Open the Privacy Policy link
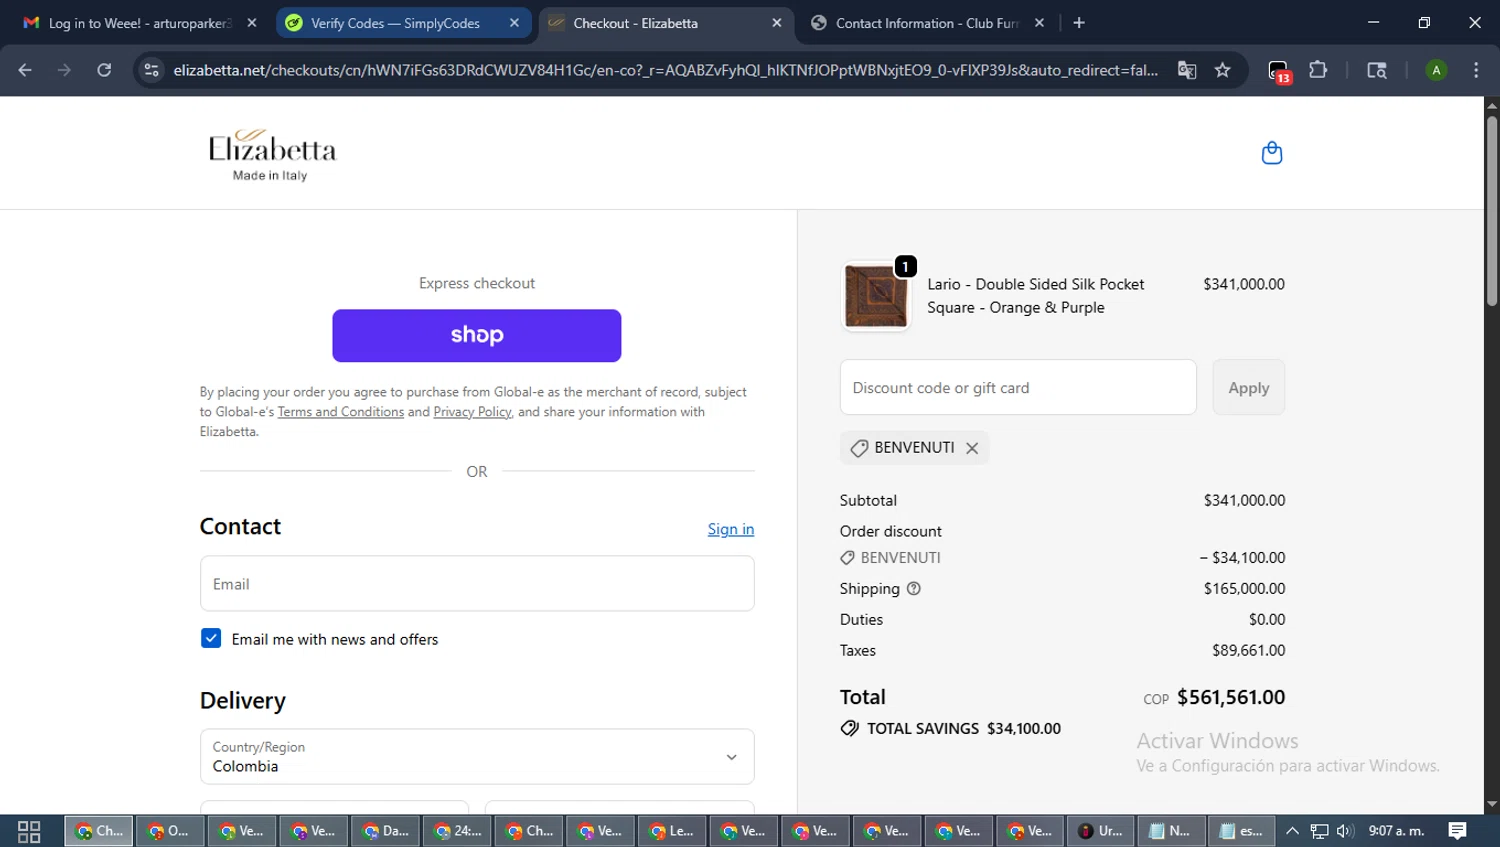Screen dimensions: 1500x847 [x=472, y=412]
